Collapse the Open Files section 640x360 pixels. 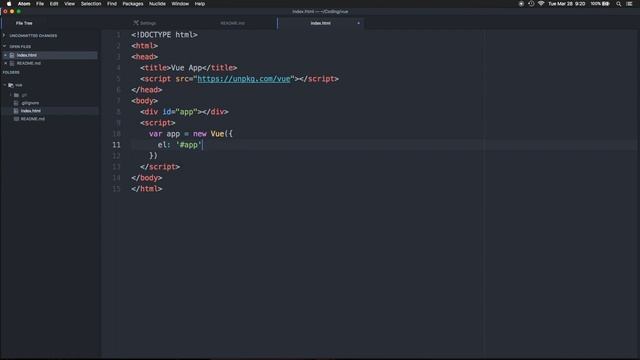point(4,47)
